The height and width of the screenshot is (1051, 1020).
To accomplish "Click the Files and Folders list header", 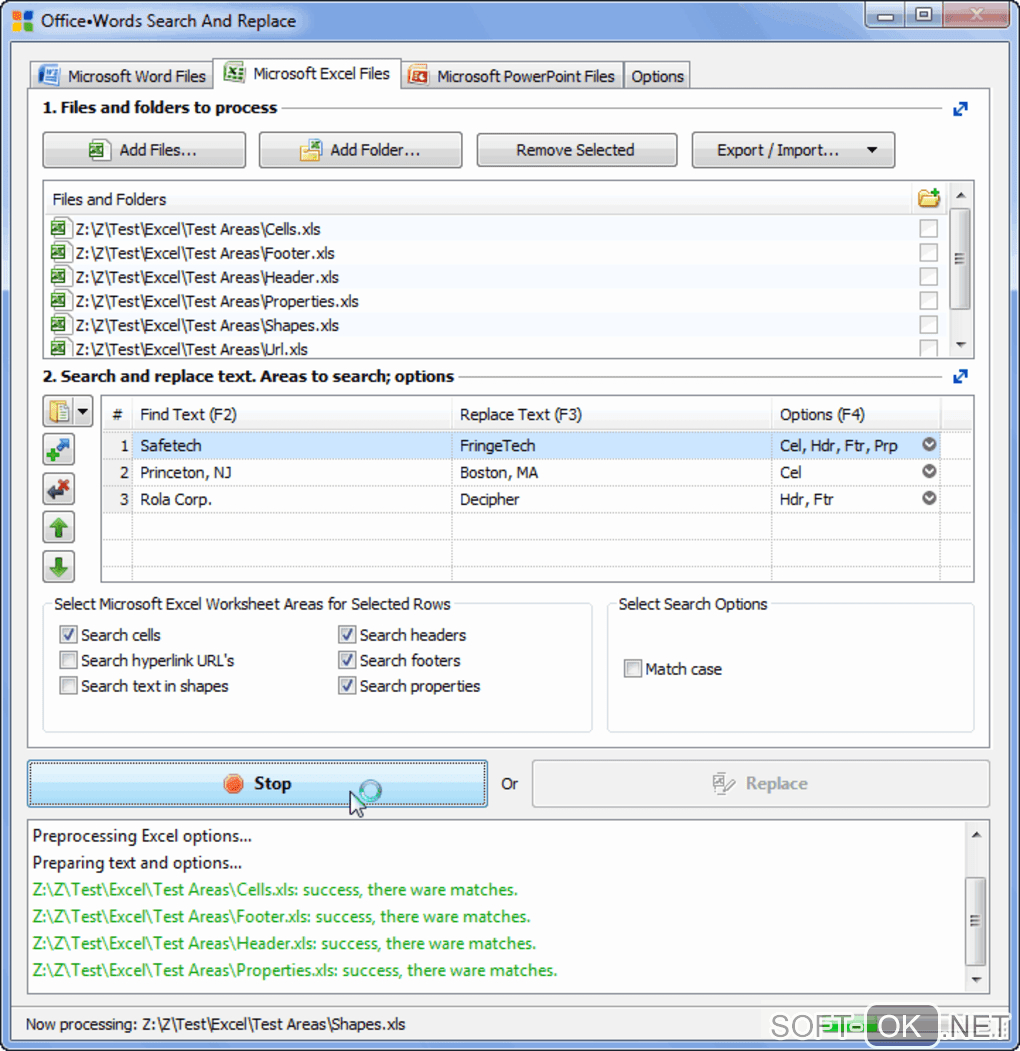I will [x=477, y=199].
